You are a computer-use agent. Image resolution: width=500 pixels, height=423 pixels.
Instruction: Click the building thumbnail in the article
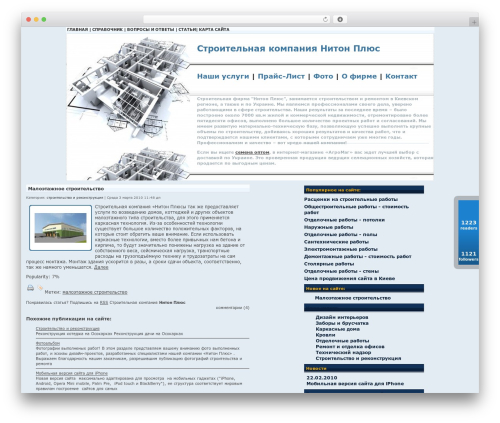click(60, 228)
